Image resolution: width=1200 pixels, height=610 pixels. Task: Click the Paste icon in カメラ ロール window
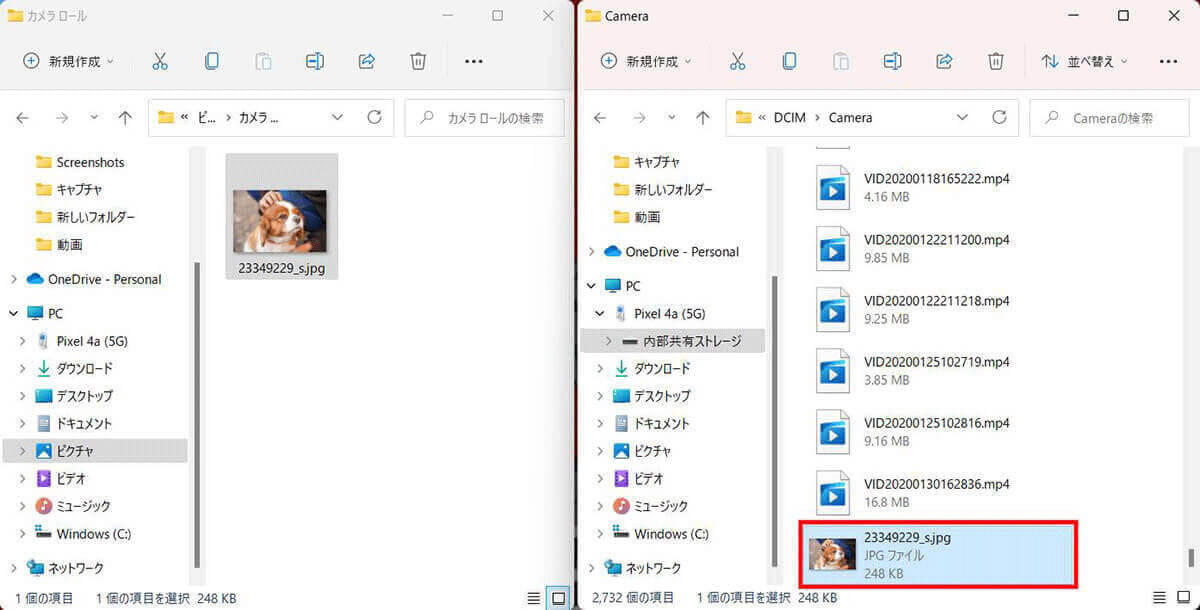[263, 61]
